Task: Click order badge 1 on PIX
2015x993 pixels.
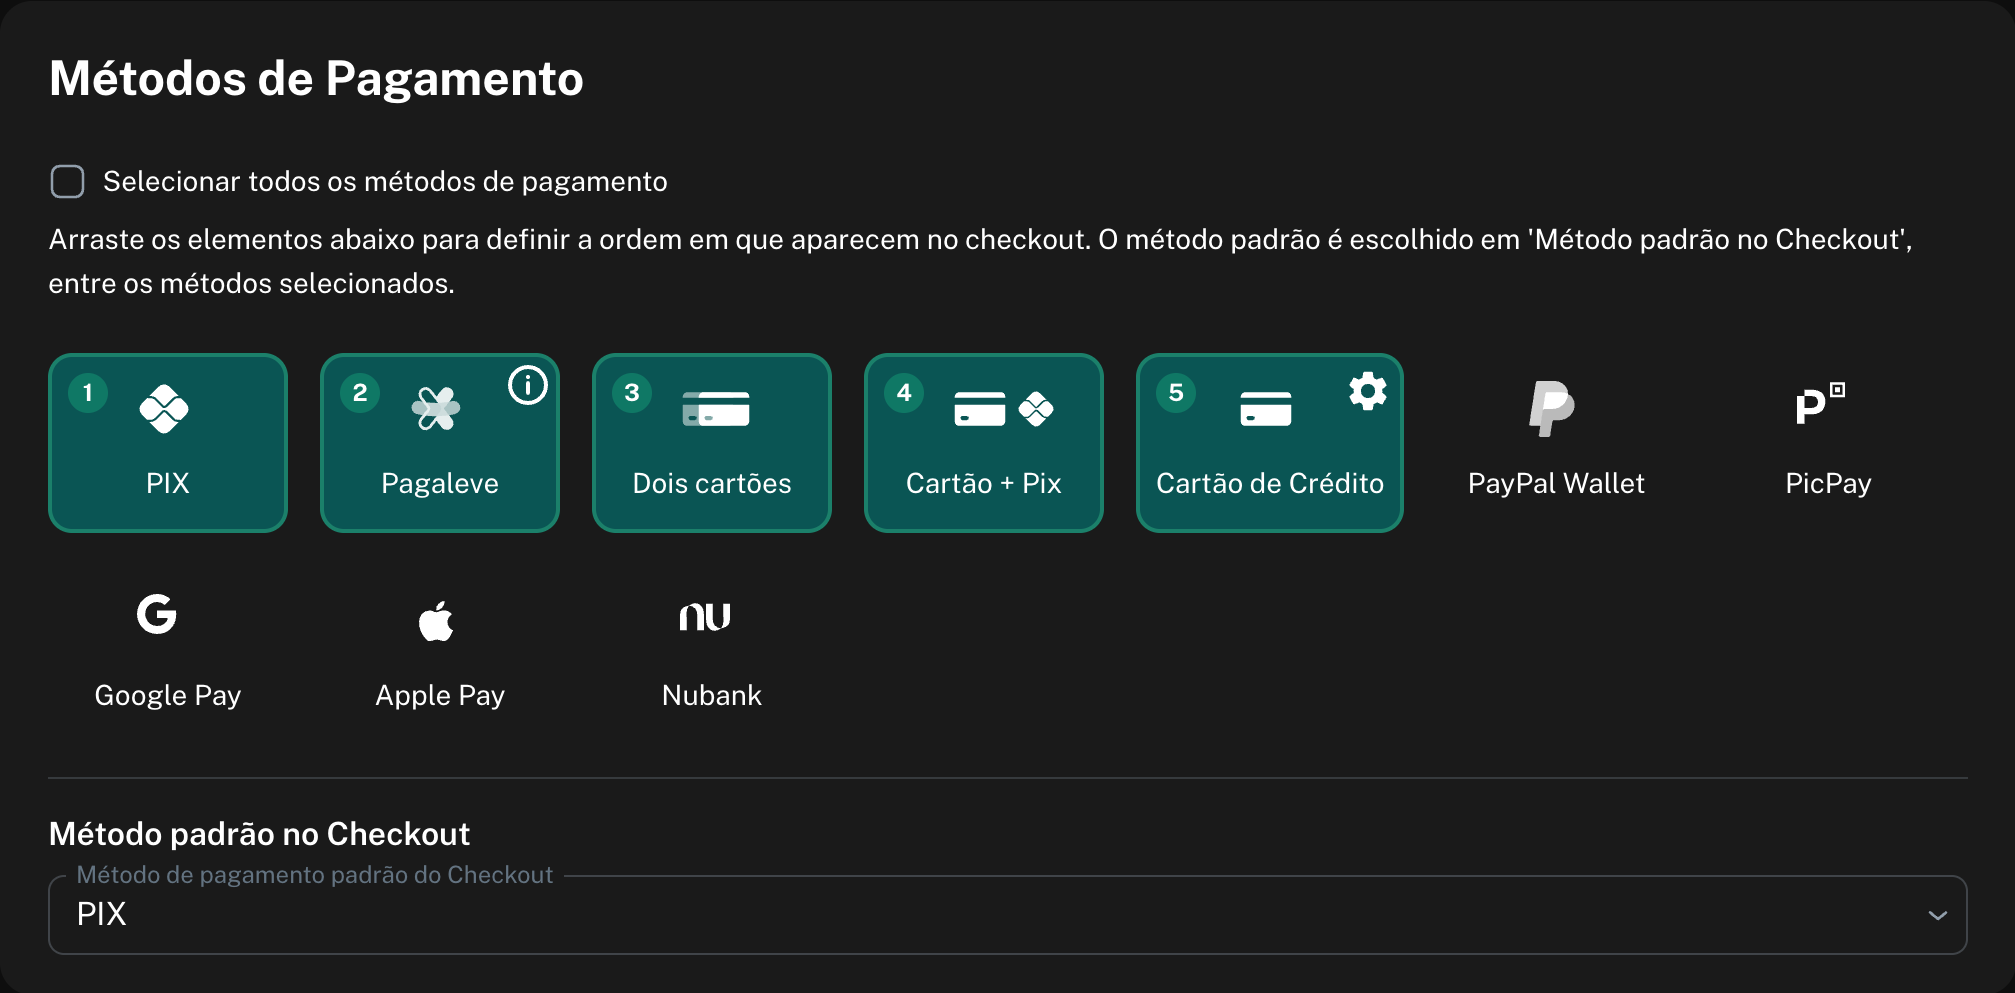Action: click(88, 393)
